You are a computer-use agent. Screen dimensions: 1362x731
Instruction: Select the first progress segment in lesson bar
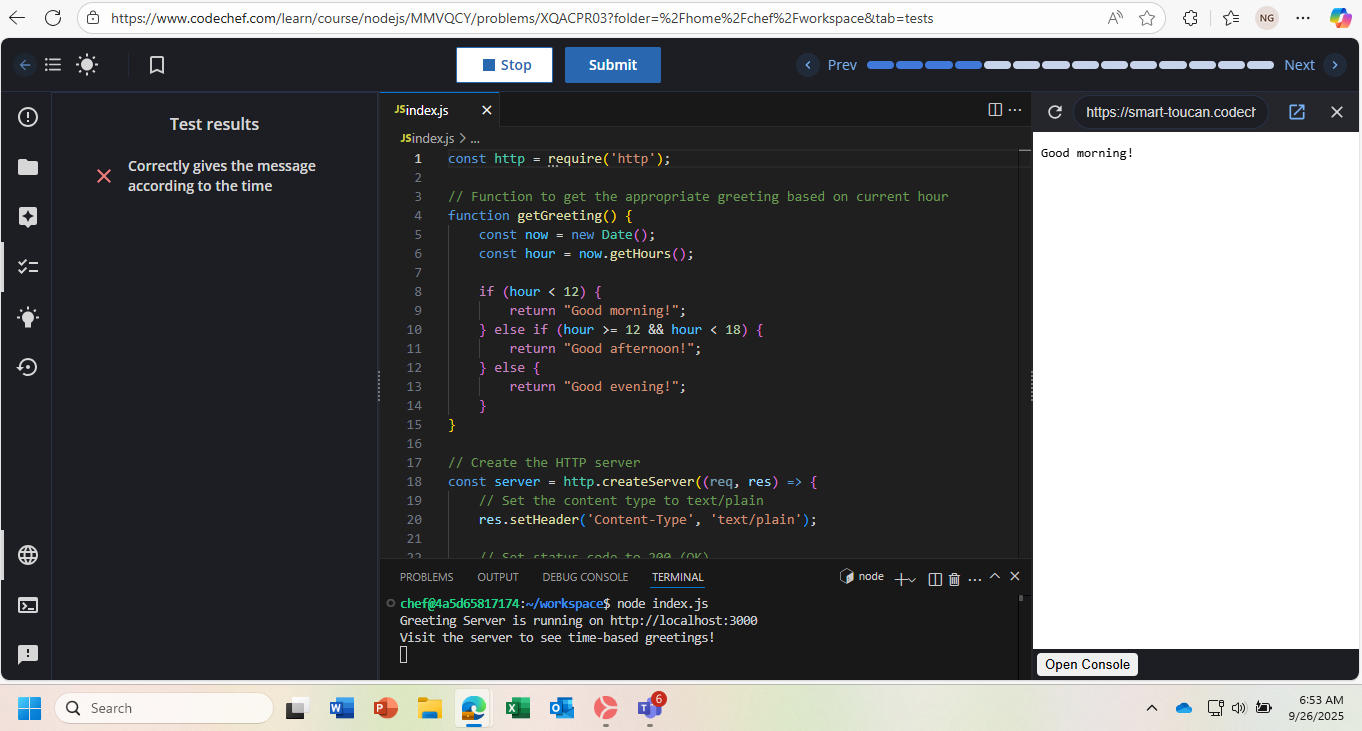tap(880, 65)
